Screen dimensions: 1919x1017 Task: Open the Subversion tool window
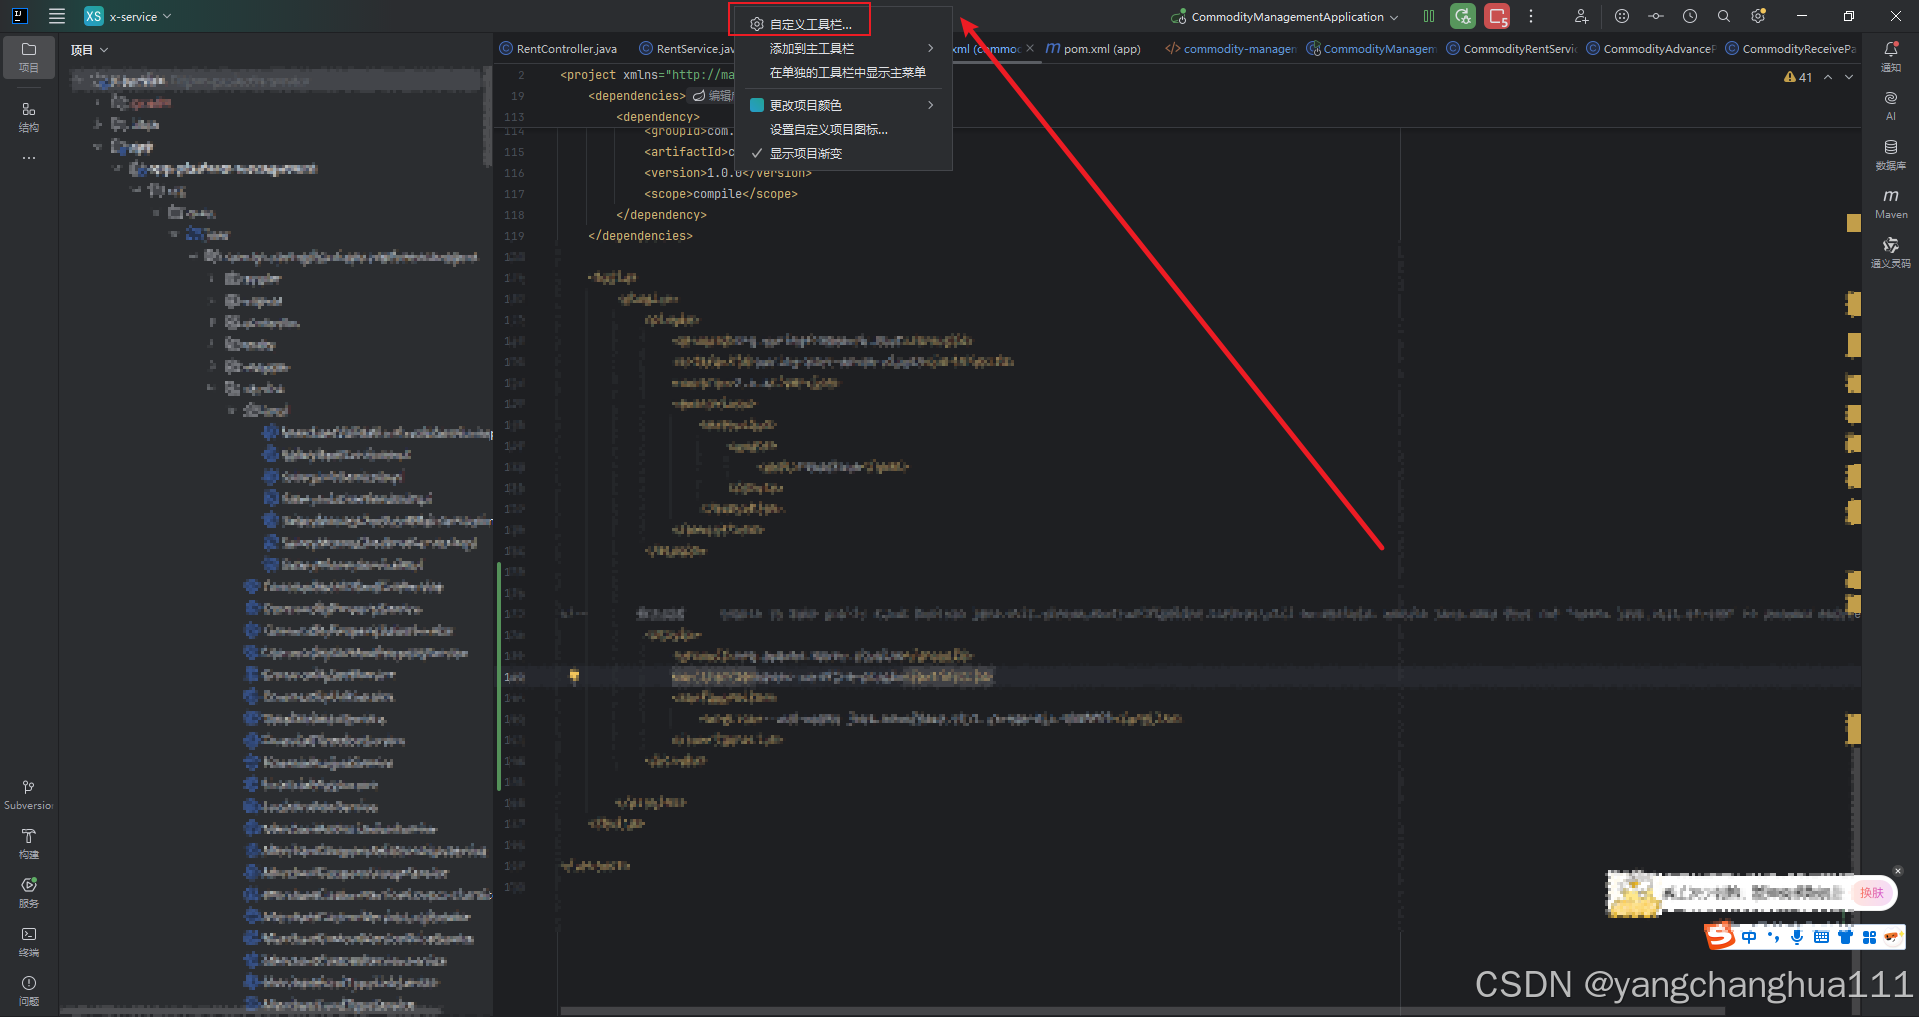pos(29,795)
